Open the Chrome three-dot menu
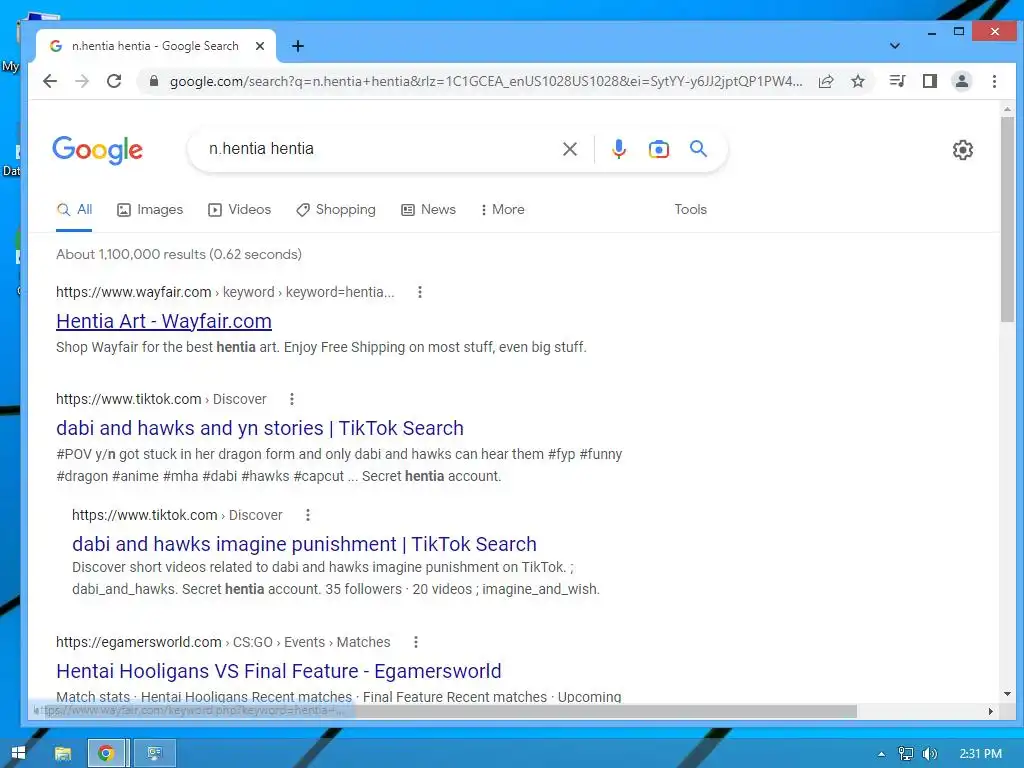This screenshot has width=1024, height=768. click(994, 81)
